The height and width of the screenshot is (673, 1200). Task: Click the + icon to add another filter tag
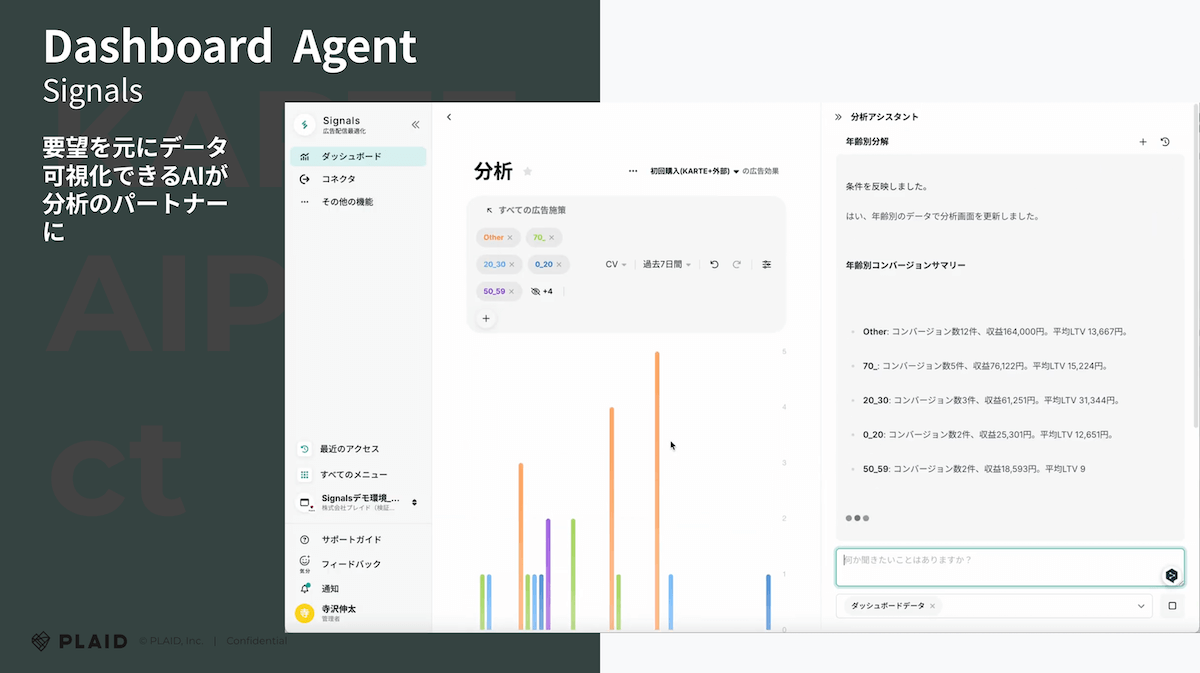pyautogui.click(x=485, y=318)
